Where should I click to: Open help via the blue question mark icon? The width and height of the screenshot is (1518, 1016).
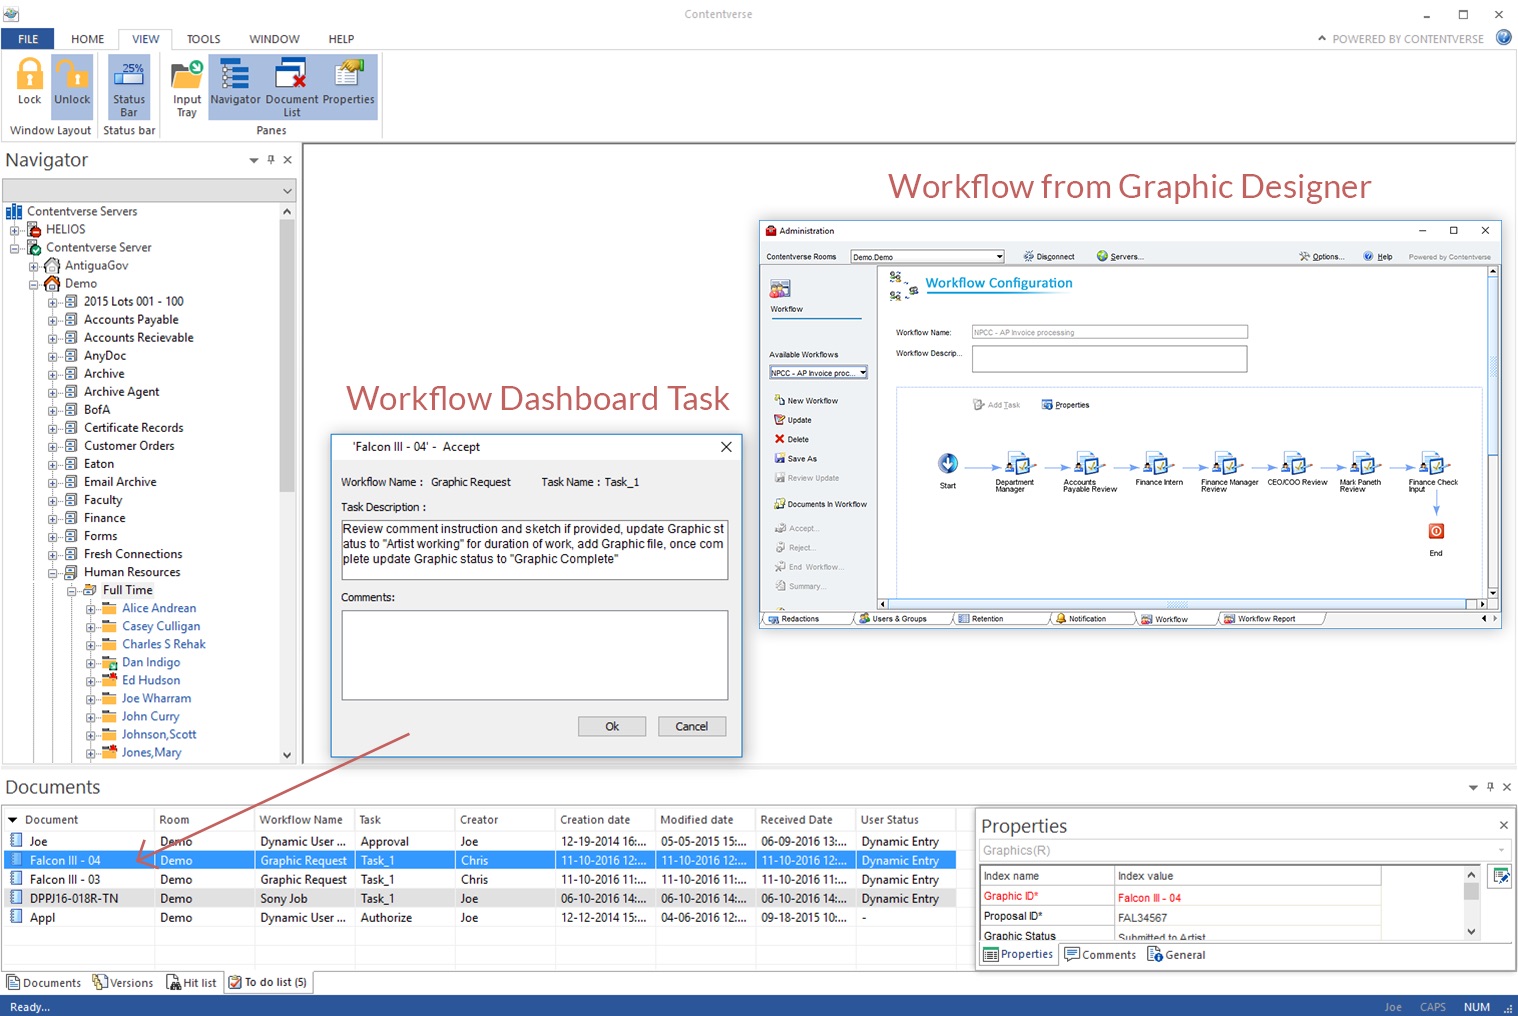point(1503,38)
